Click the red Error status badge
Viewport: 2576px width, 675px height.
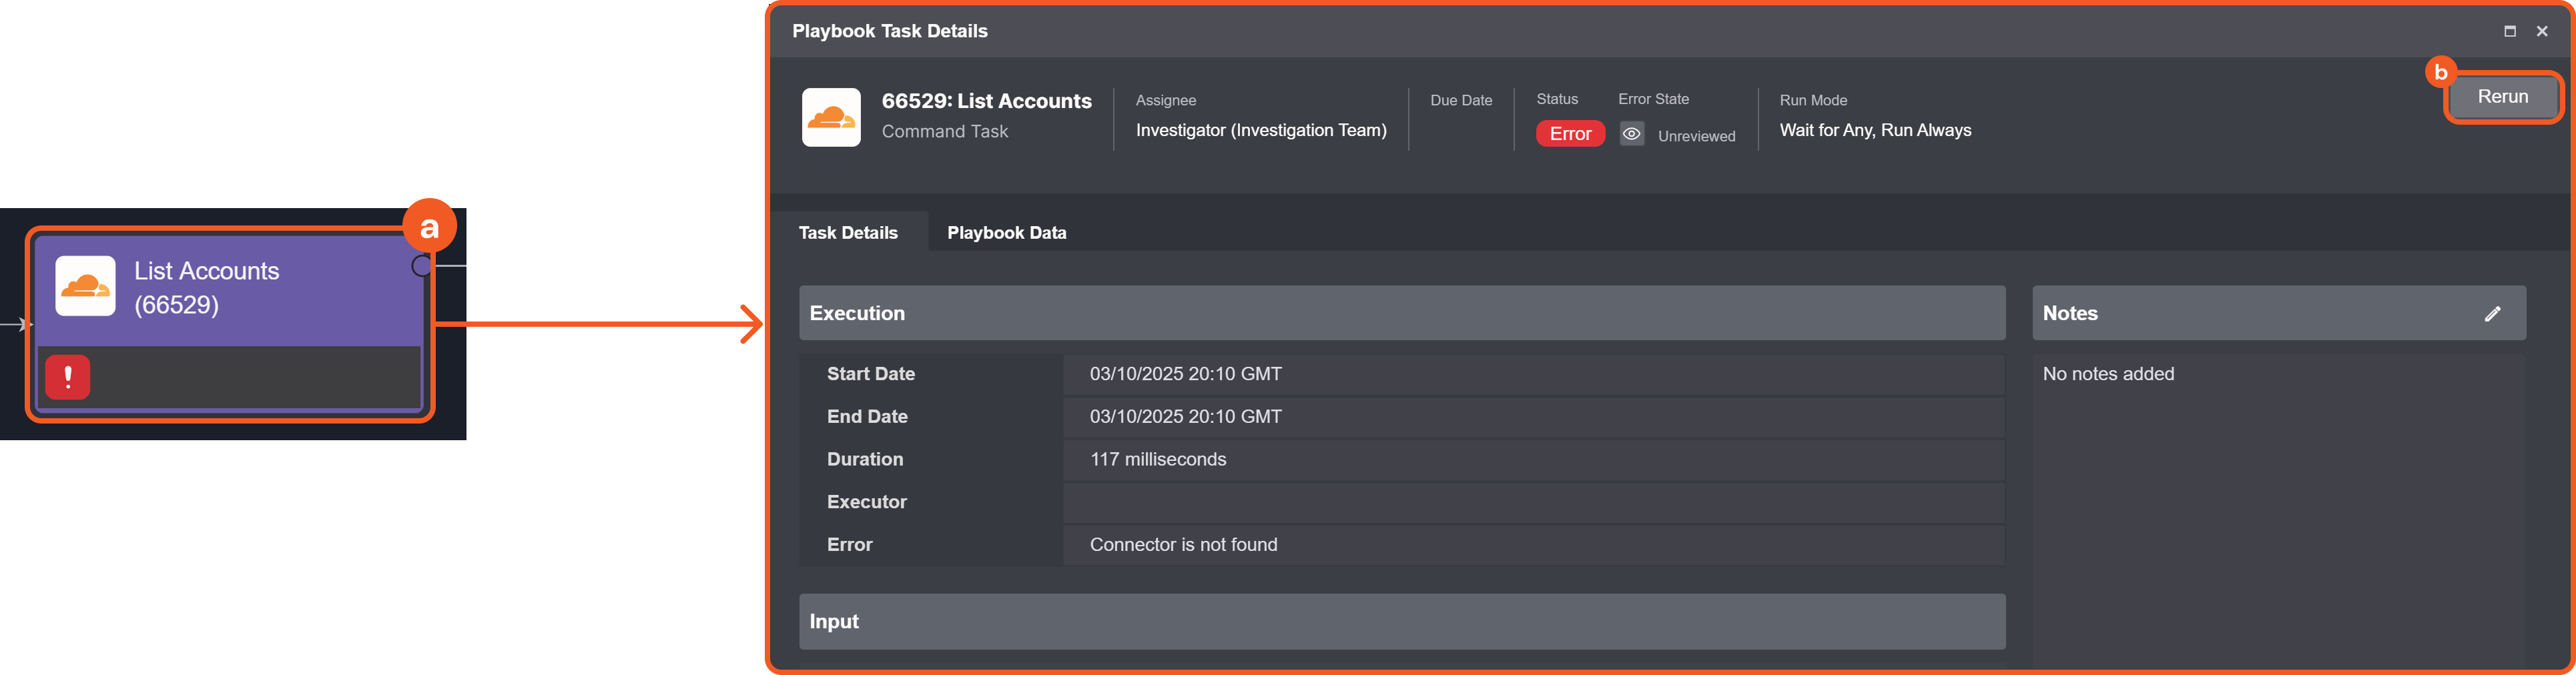(1570, 134)
